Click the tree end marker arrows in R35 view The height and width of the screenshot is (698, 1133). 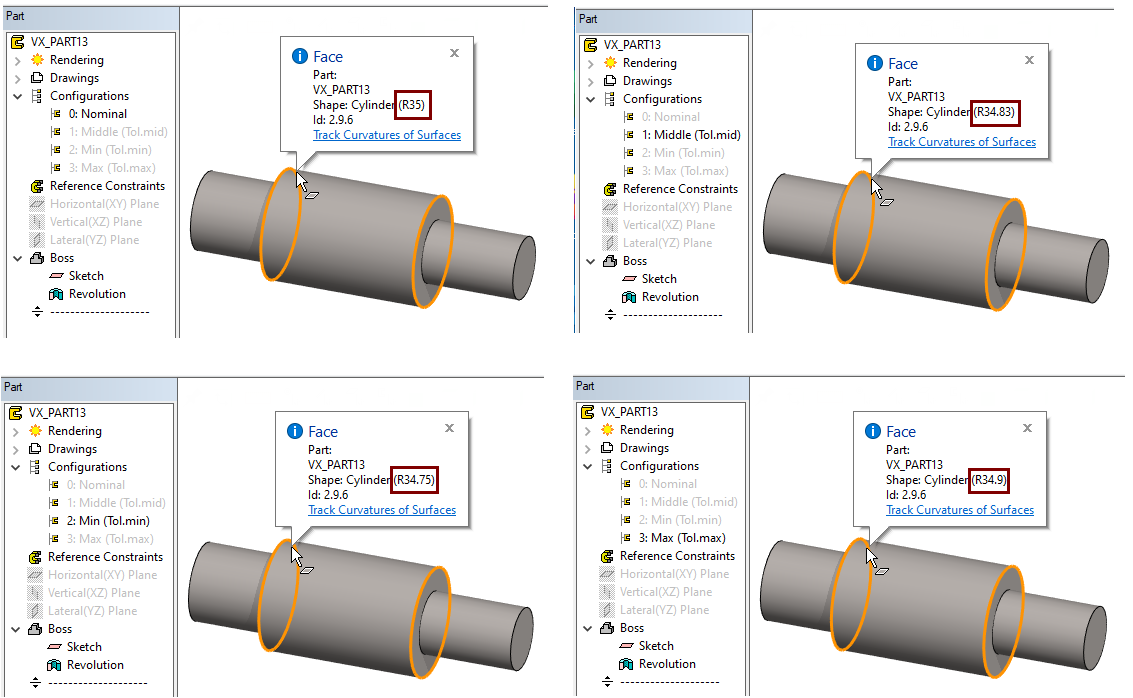pos(38,312)
